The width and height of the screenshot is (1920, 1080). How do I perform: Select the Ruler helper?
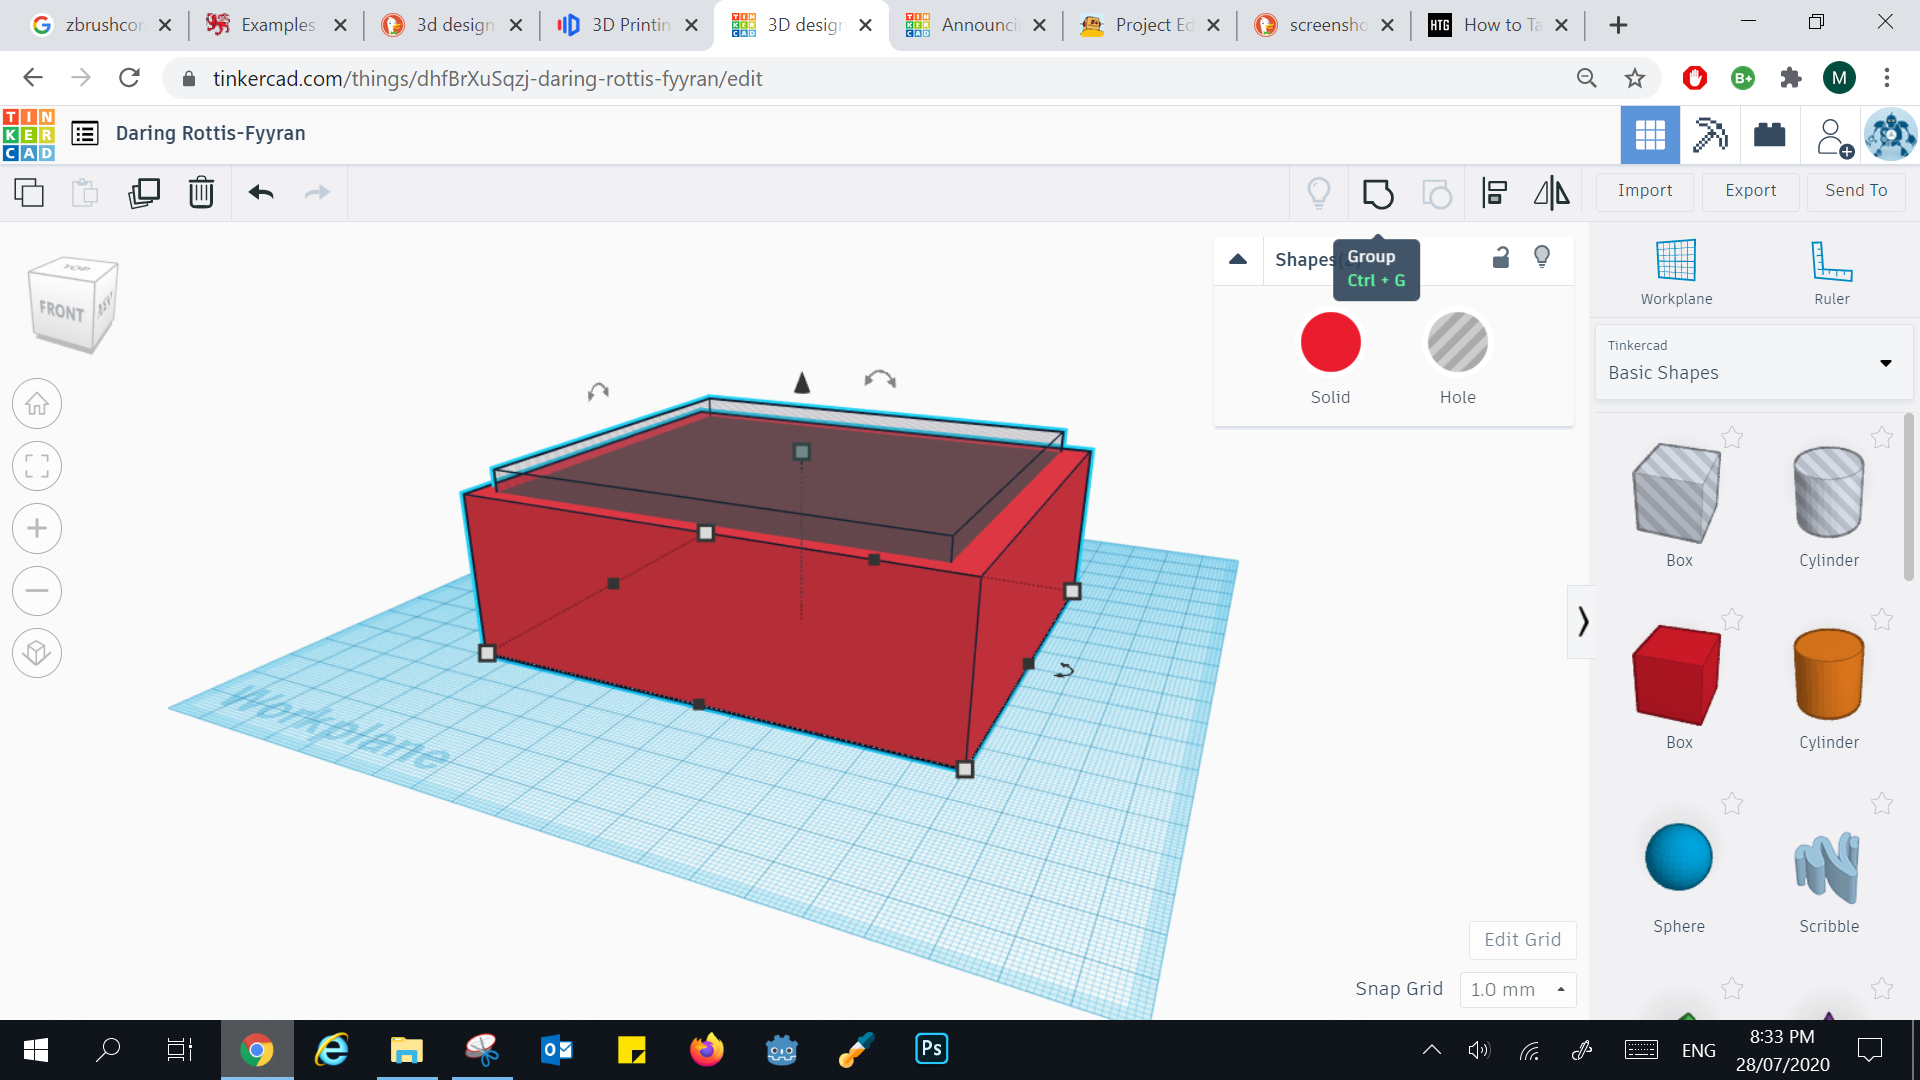coord(1830,270)
